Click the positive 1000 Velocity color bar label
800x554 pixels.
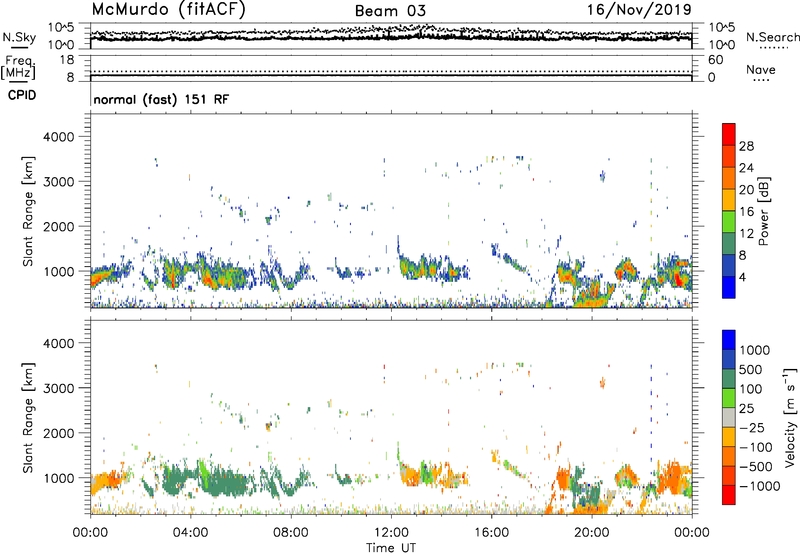755,350
